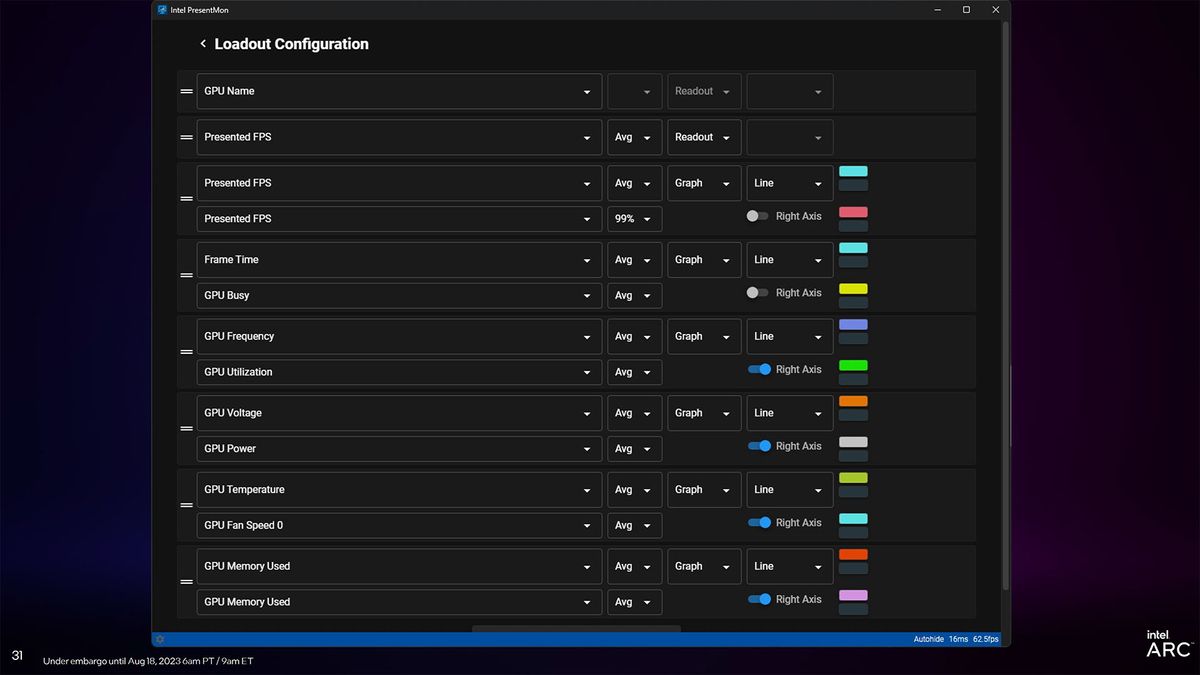This screenshot has height=675, width=1200.
Task: Pick the cyan line color for Frame Time
Action: pyautogui.click(x=853, y=248)
